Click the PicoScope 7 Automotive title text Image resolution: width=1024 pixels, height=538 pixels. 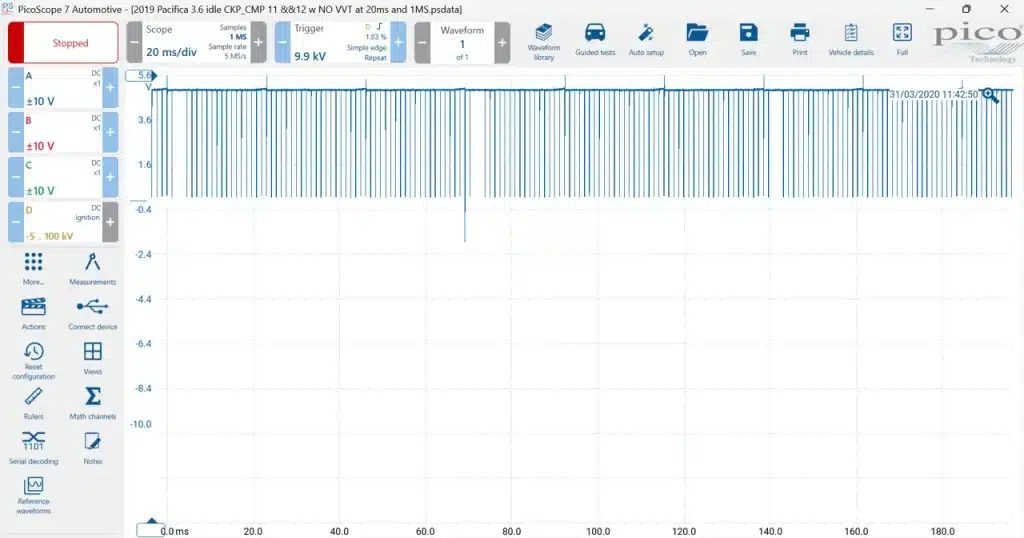coord(70,9)
